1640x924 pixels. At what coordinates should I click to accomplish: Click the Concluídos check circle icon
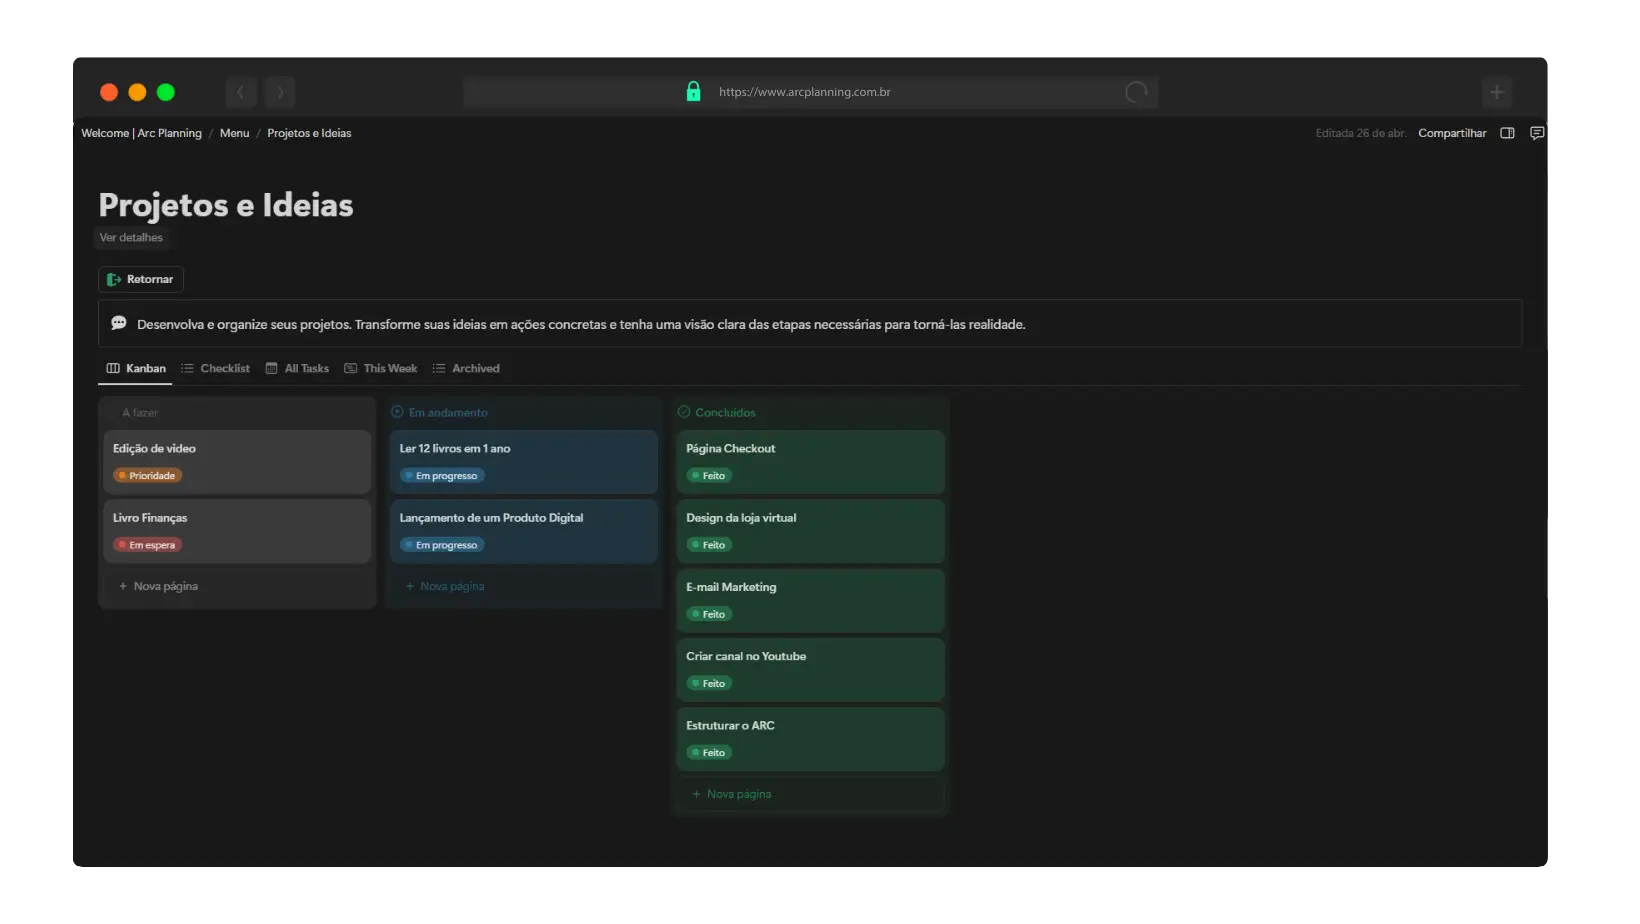click(684, 412)
